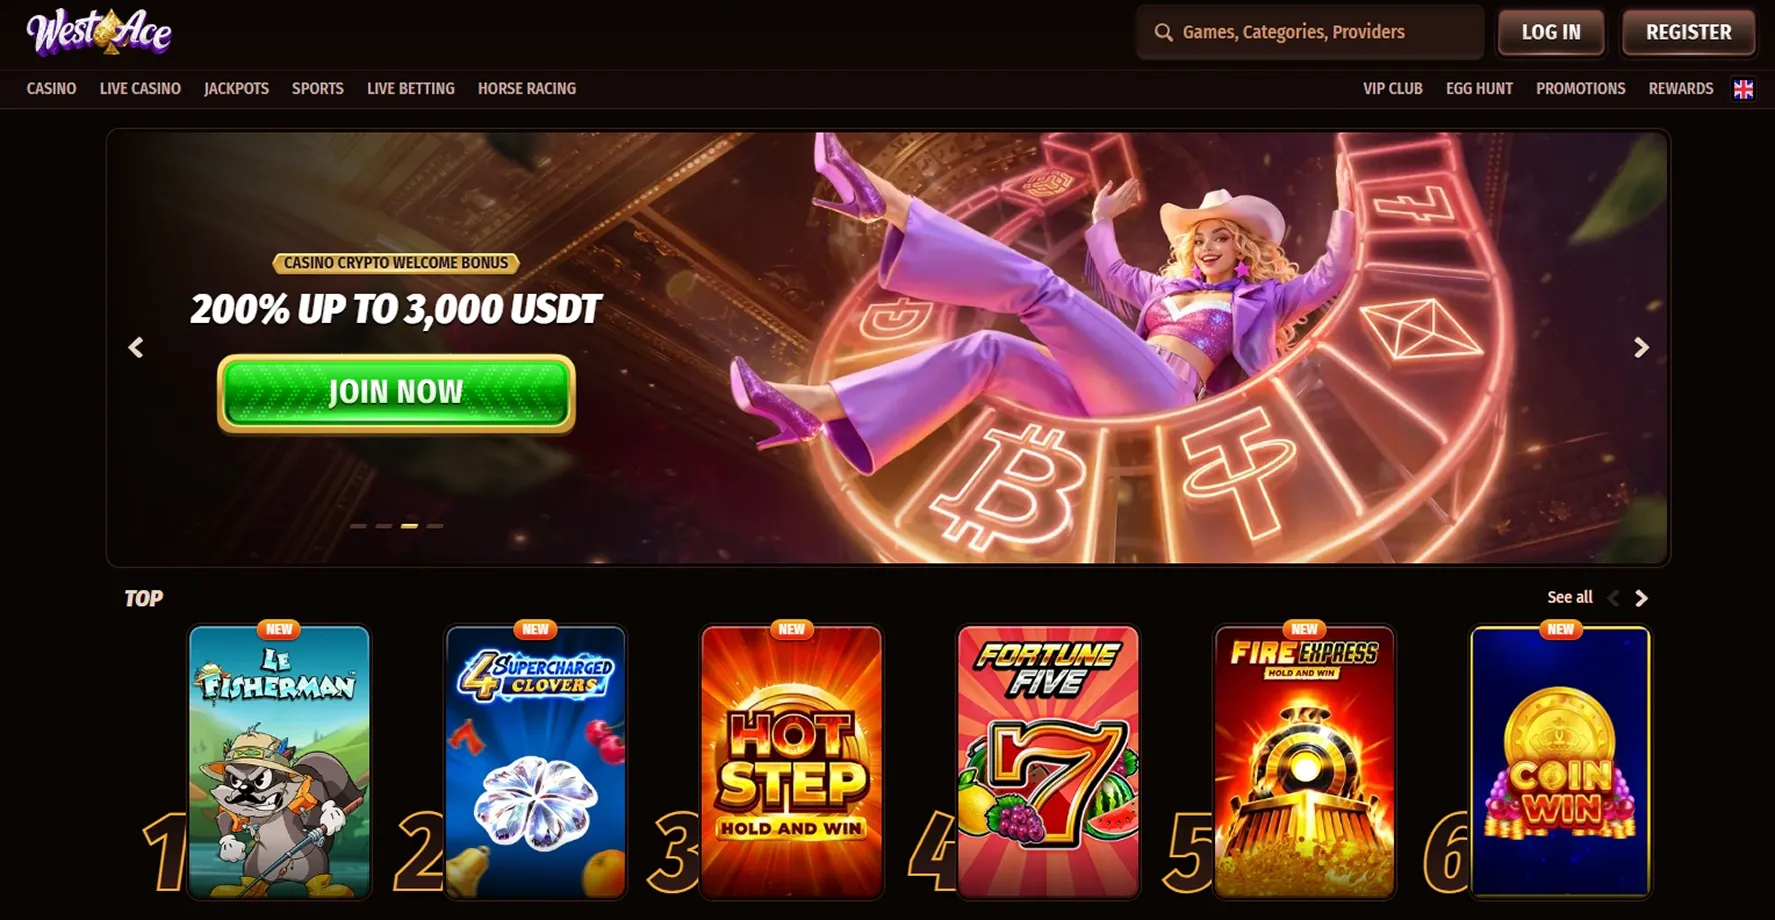The image size is (1775, 920).
Task: Open See all top games link
Action: point(1570,597)
